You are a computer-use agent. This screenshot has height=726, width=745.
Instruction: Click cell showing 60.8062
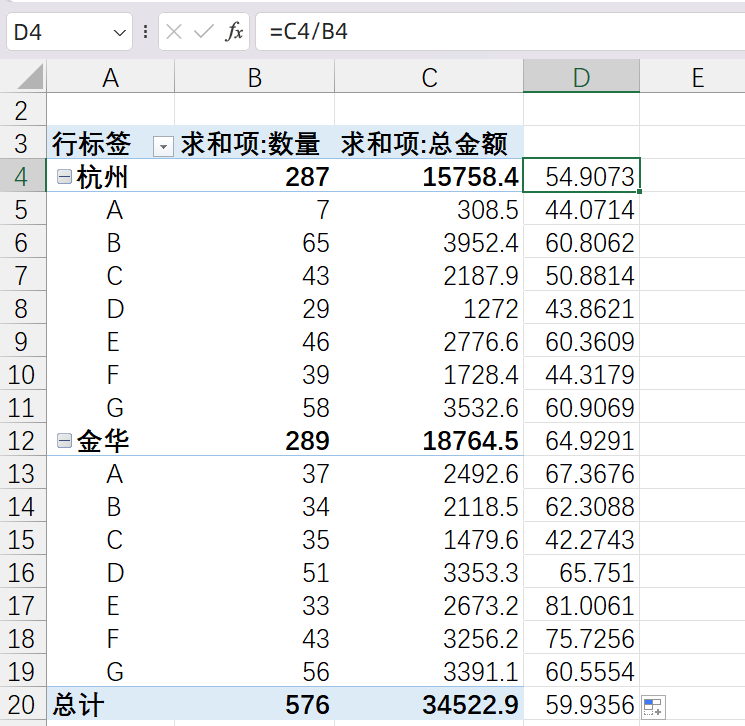point(582,242)
